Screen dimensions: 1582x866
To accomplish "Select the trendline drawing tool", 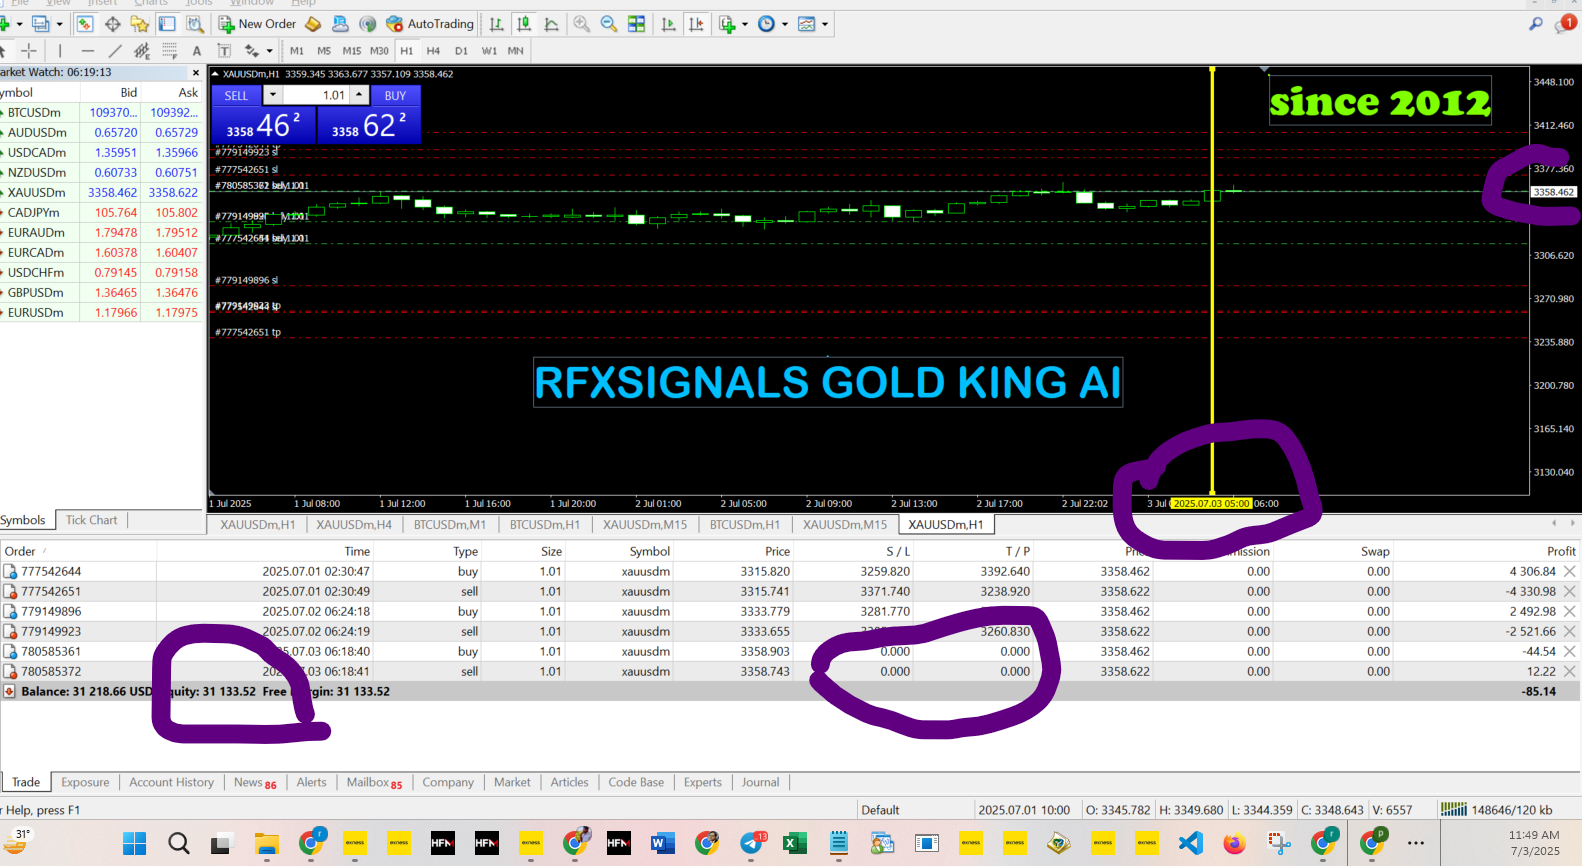I will point(115,51).
